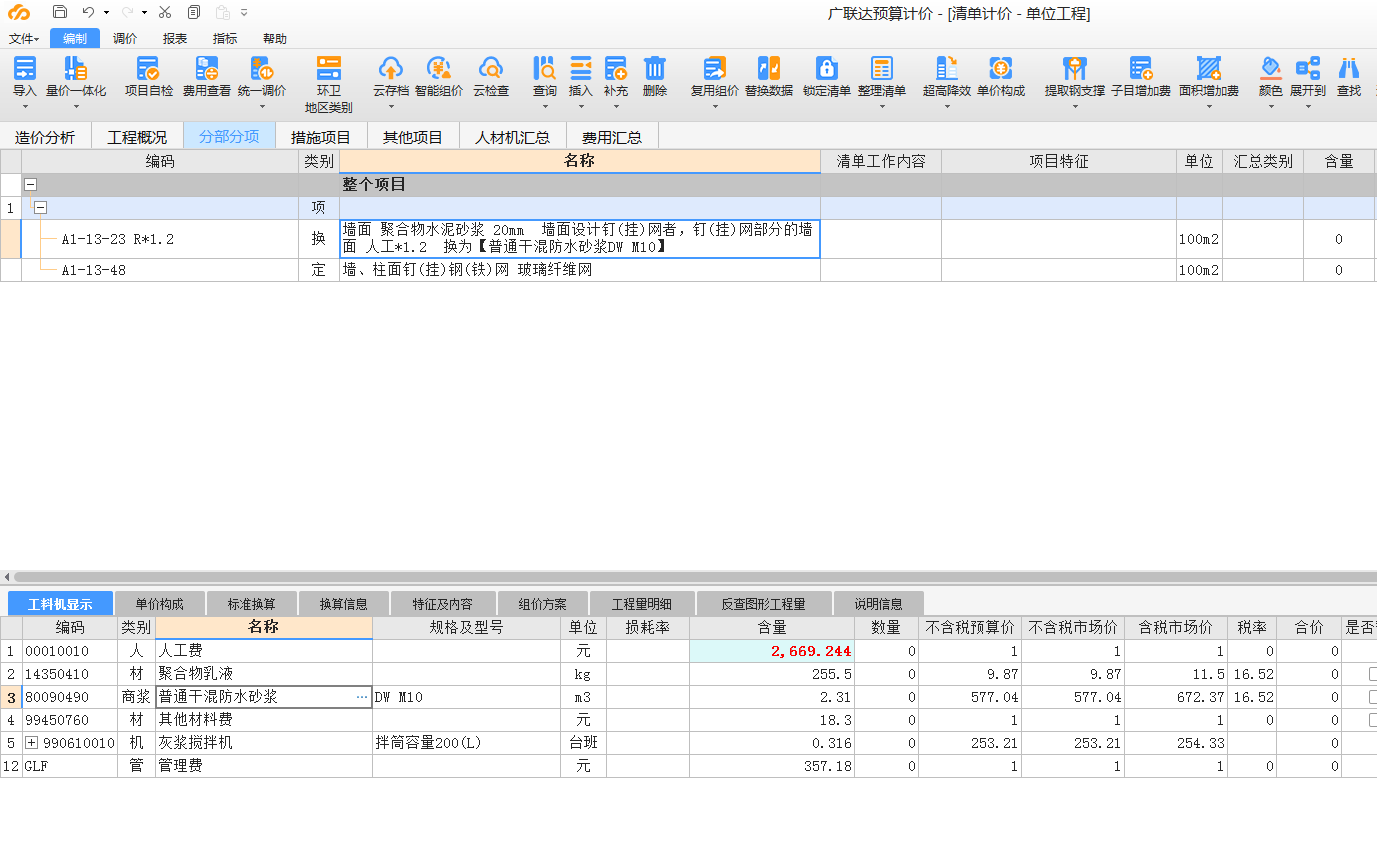Switch to the 人材机汇总 tab
Screen dimensions: 1377x858
[513, 137]
